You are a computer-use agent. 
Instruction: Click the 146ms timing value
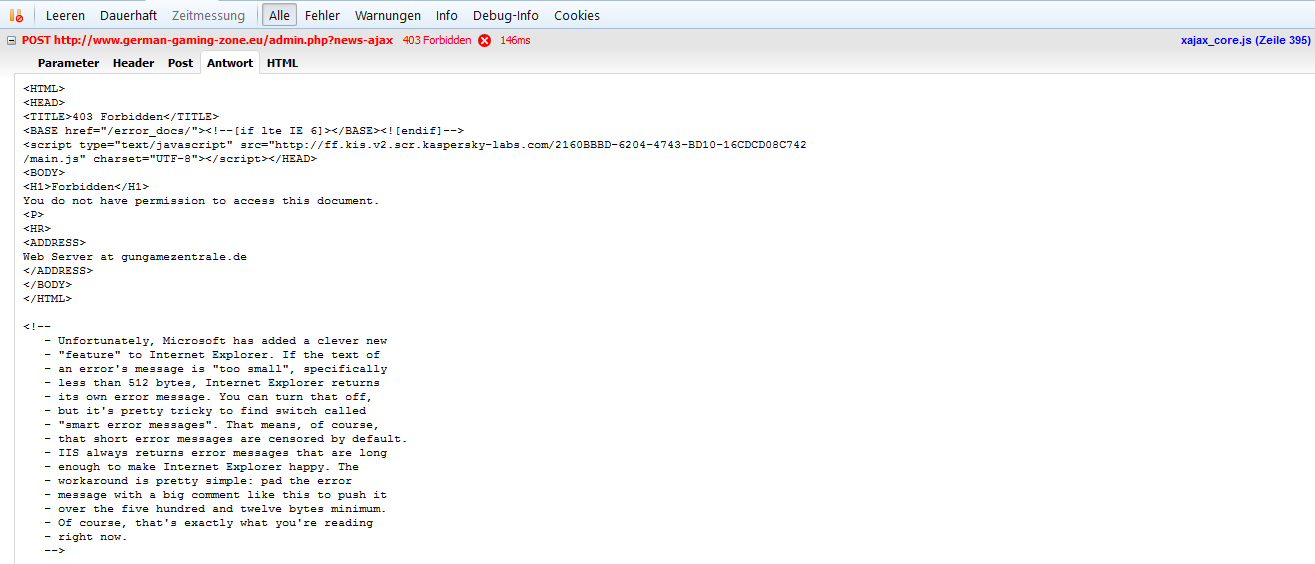(x=515, y=41)
